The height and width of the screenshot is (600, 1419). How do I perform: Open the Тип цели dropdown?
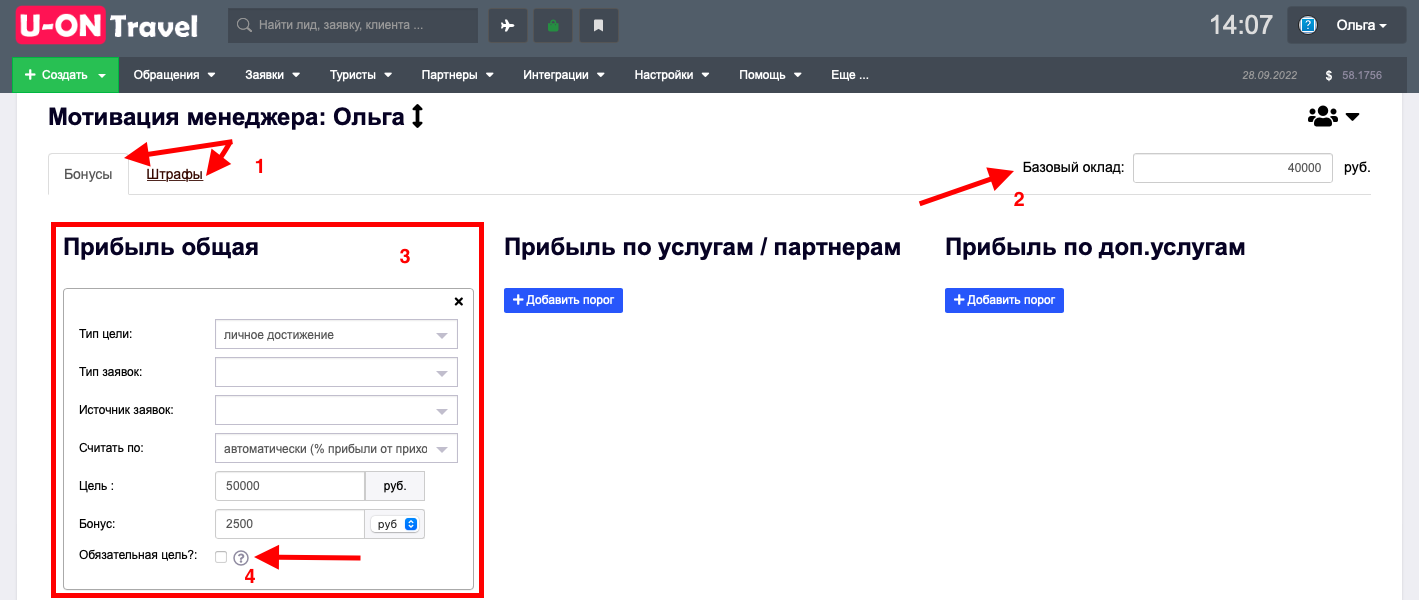[x=336, y=334]
